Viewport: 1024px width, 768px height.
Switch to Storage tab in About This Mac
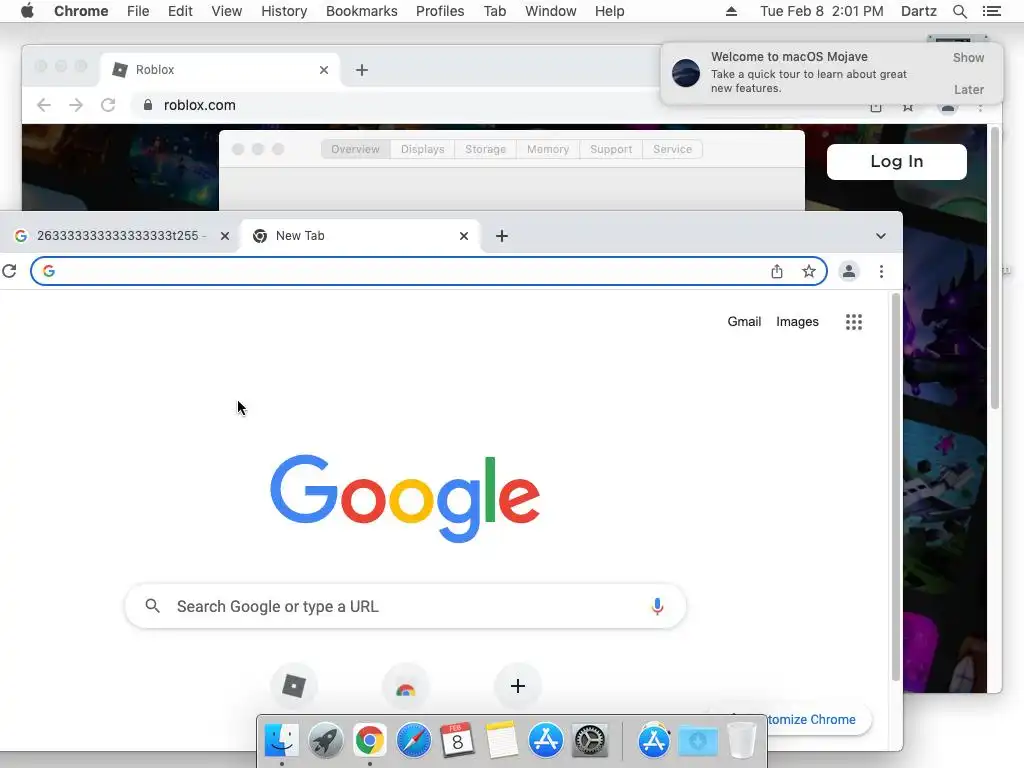coord(485,149)
